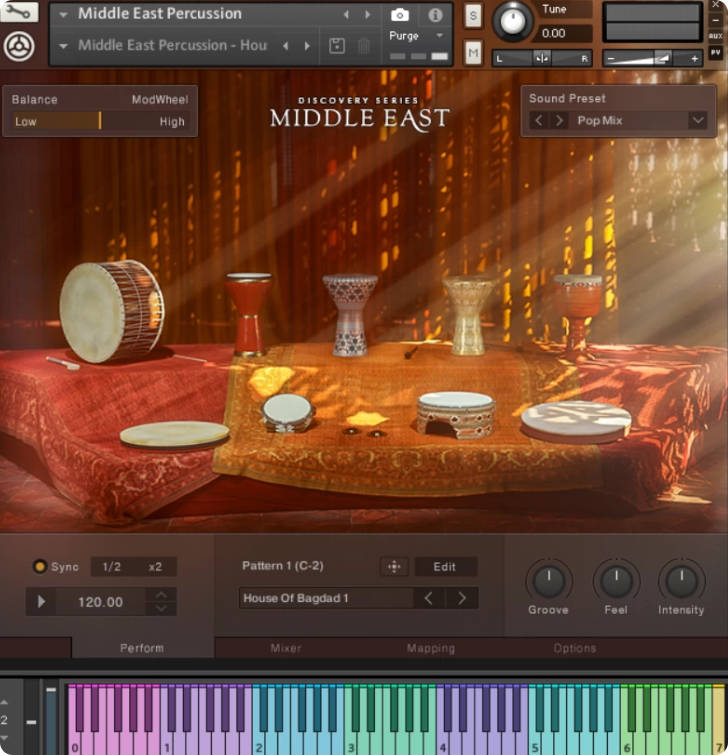728x755 pixels.
Task: Go to next instrument using top right arrow
Action: (x=367, y=14)
